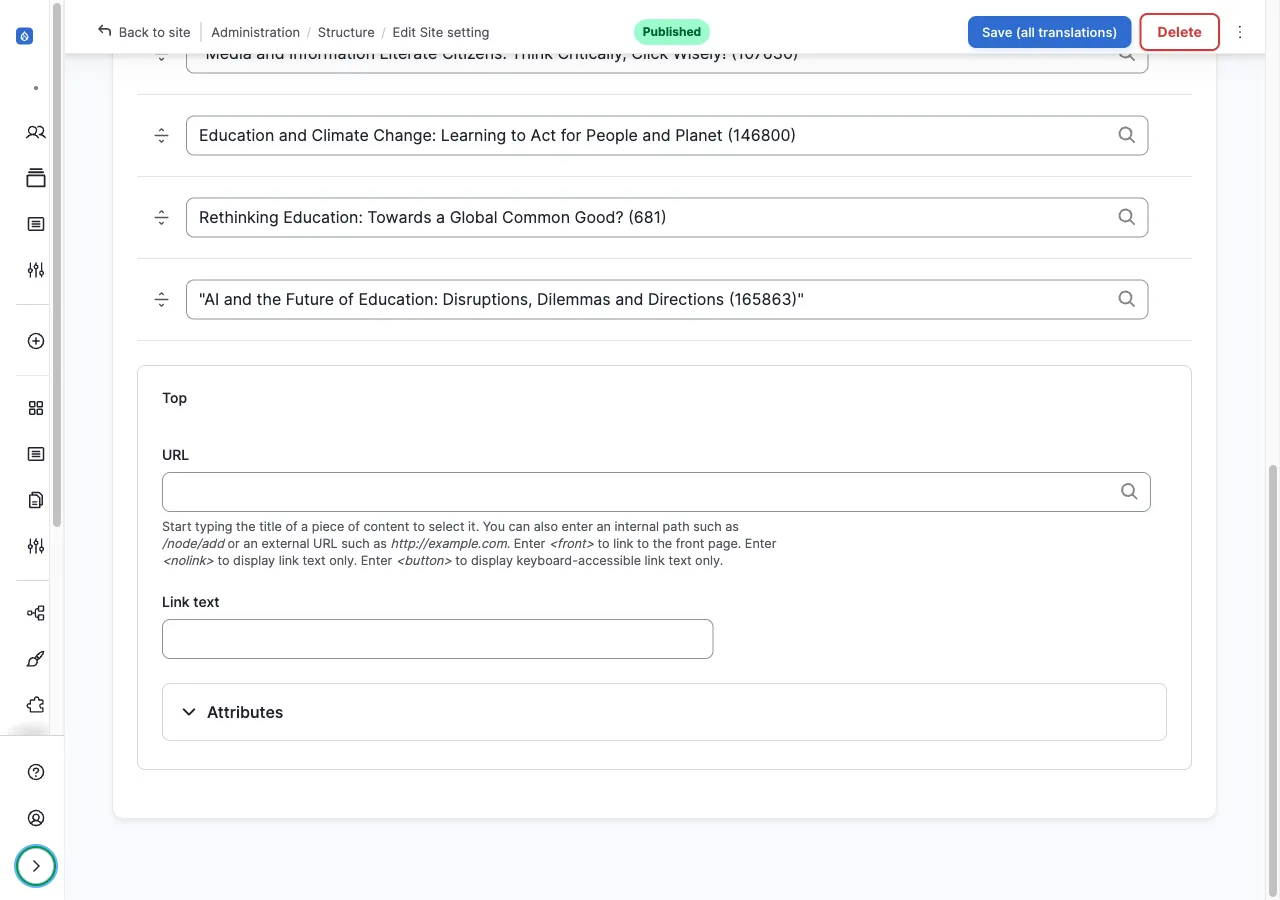Open the three-dot more actions menu
This screenshot has height=900, width=1280.
(1240, 32)
